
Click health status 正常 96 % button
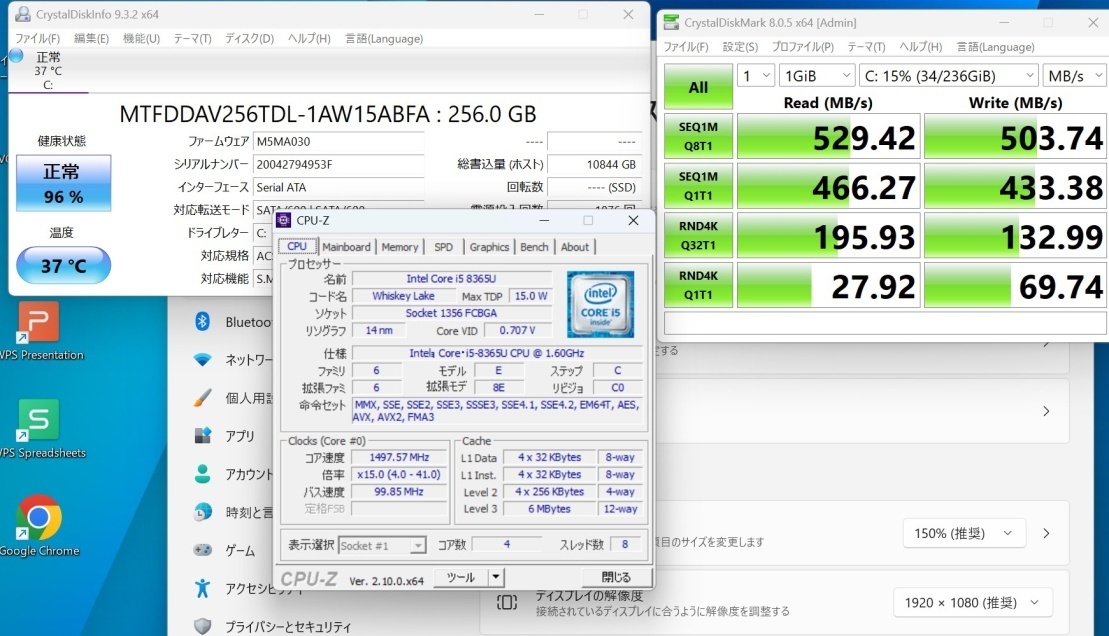click(64, 183)
